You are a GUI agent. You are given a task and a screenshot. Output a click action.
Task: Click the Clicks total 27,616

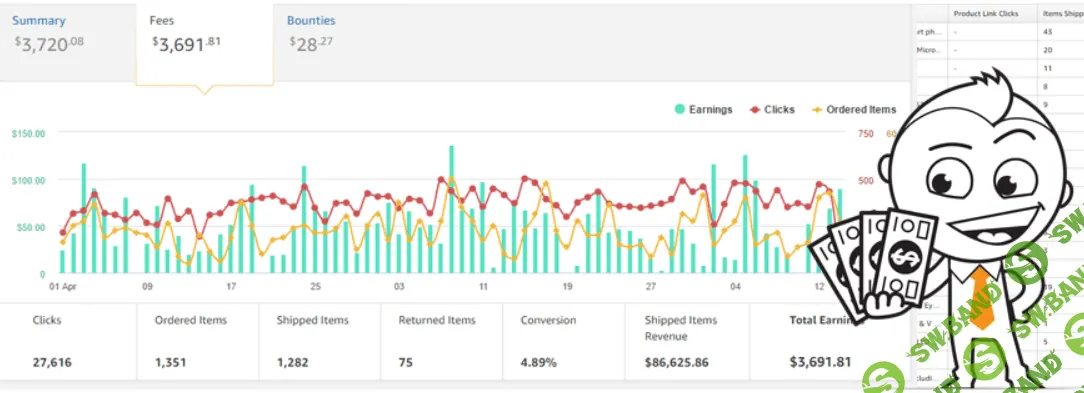coord(52,363)
